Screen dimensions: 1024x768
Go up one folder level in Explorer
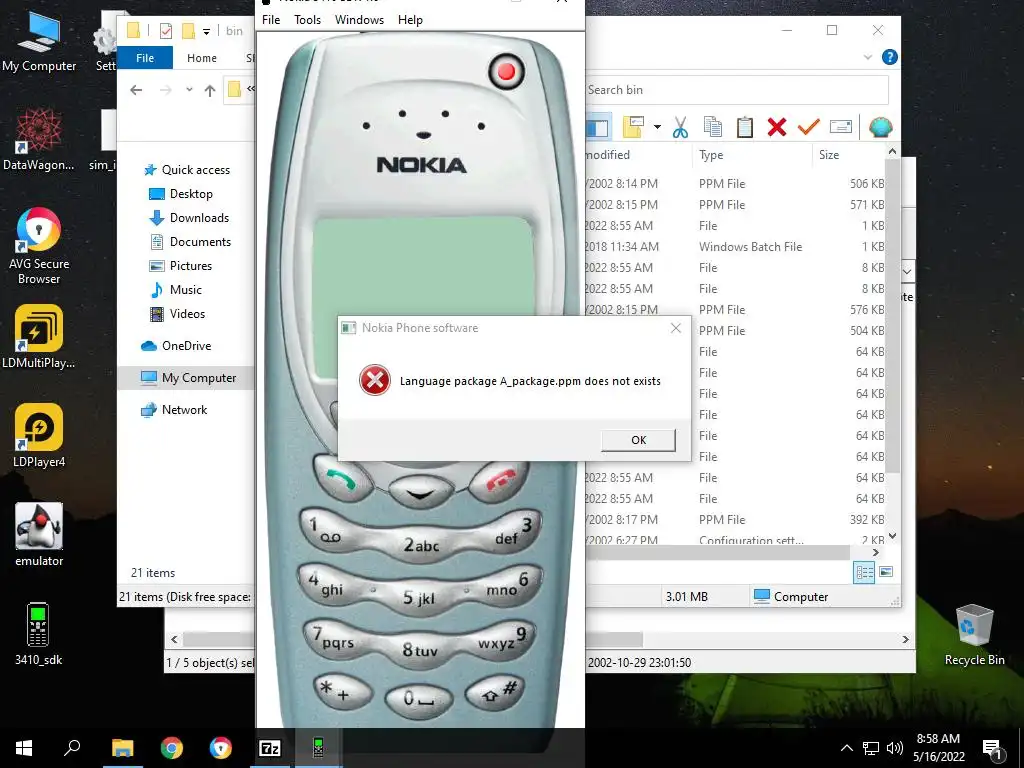[210, 90]
